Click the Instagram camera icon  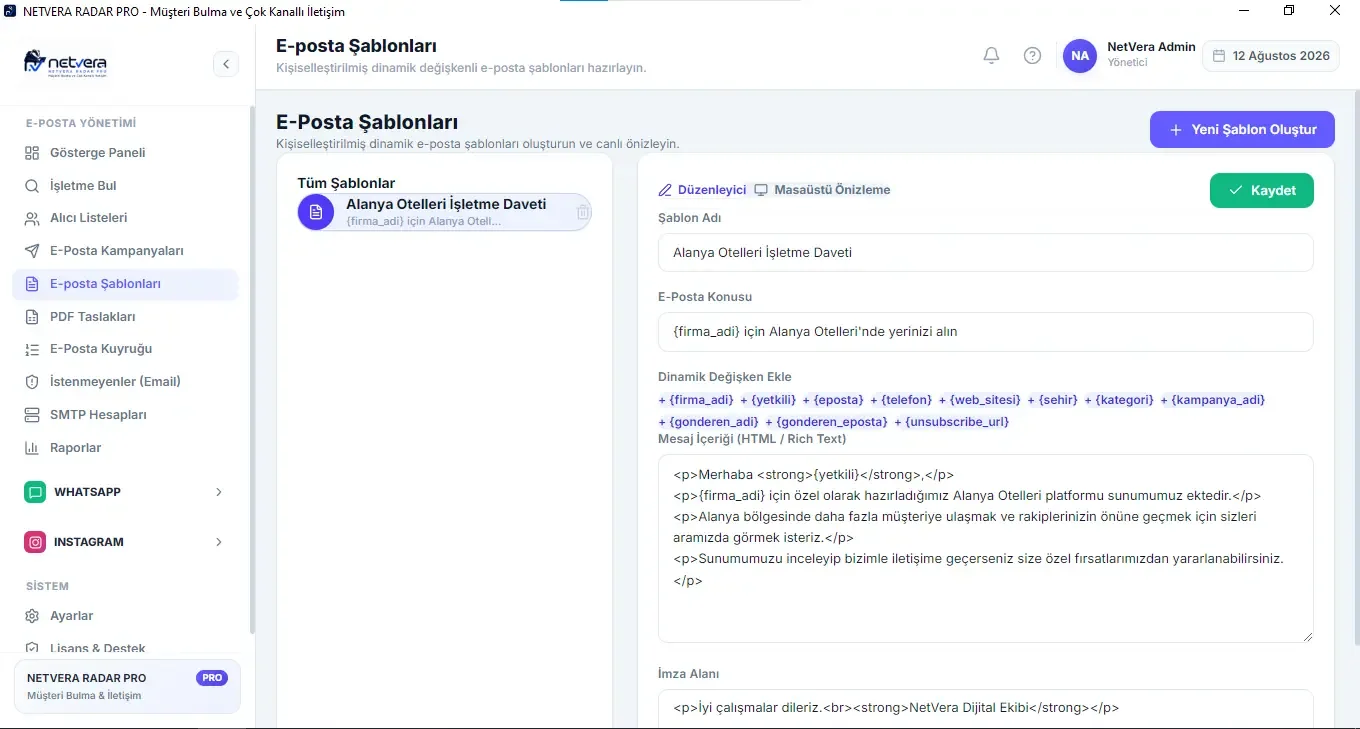36,542
